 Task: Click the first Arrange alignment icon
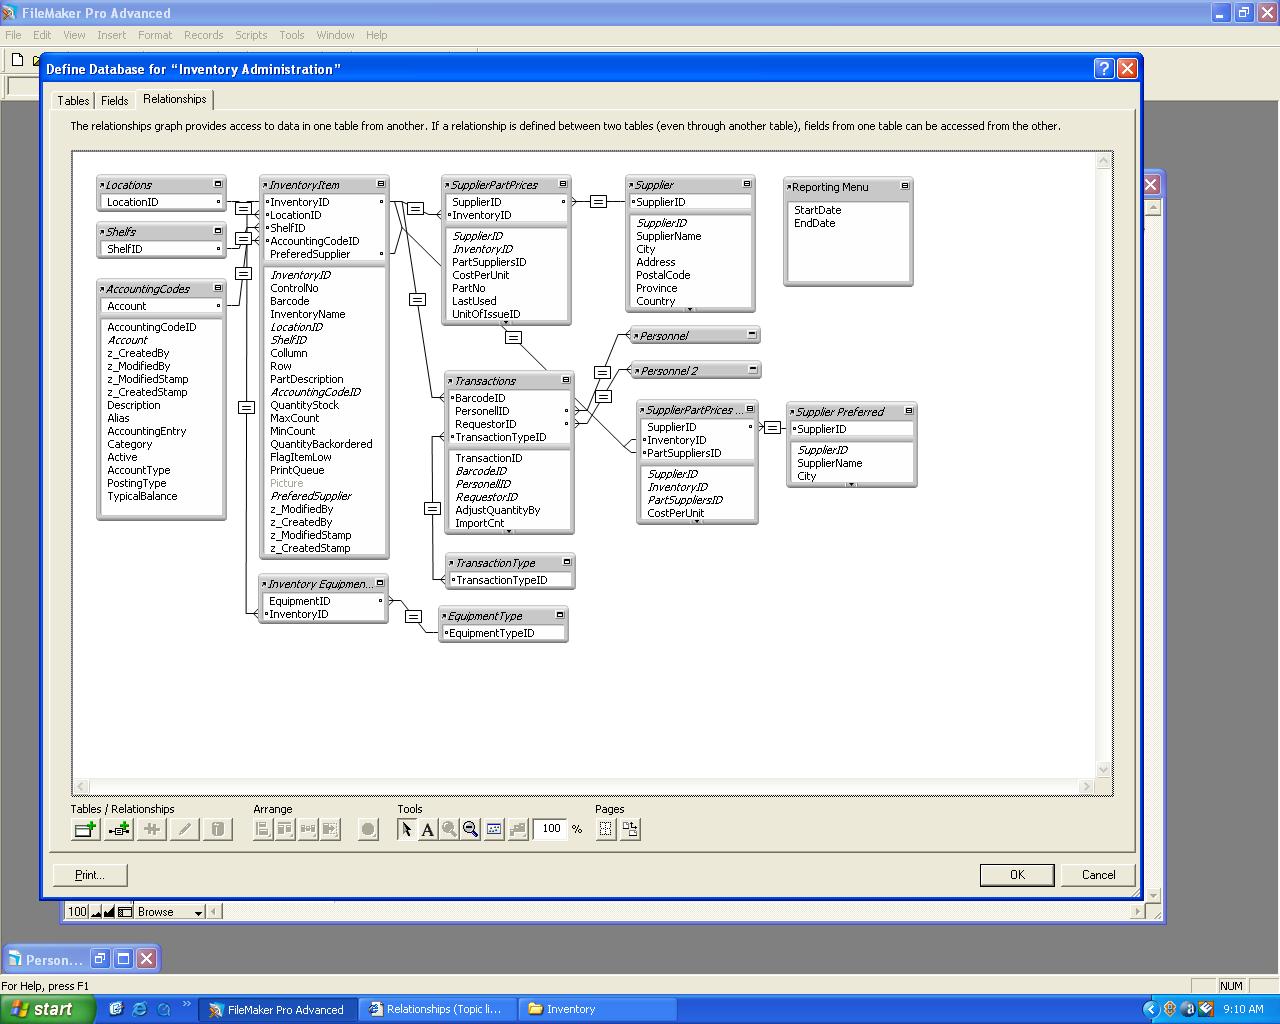(263, 829)
